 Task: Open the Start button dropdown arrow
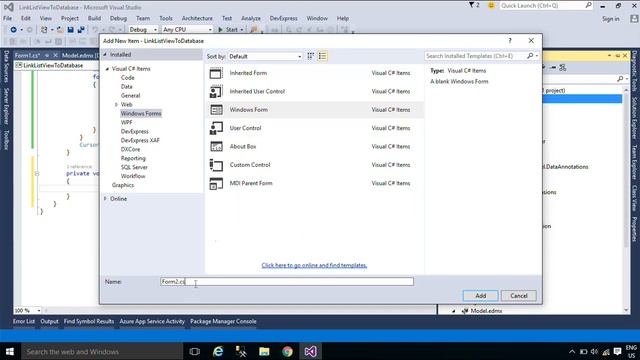(242, 30)
